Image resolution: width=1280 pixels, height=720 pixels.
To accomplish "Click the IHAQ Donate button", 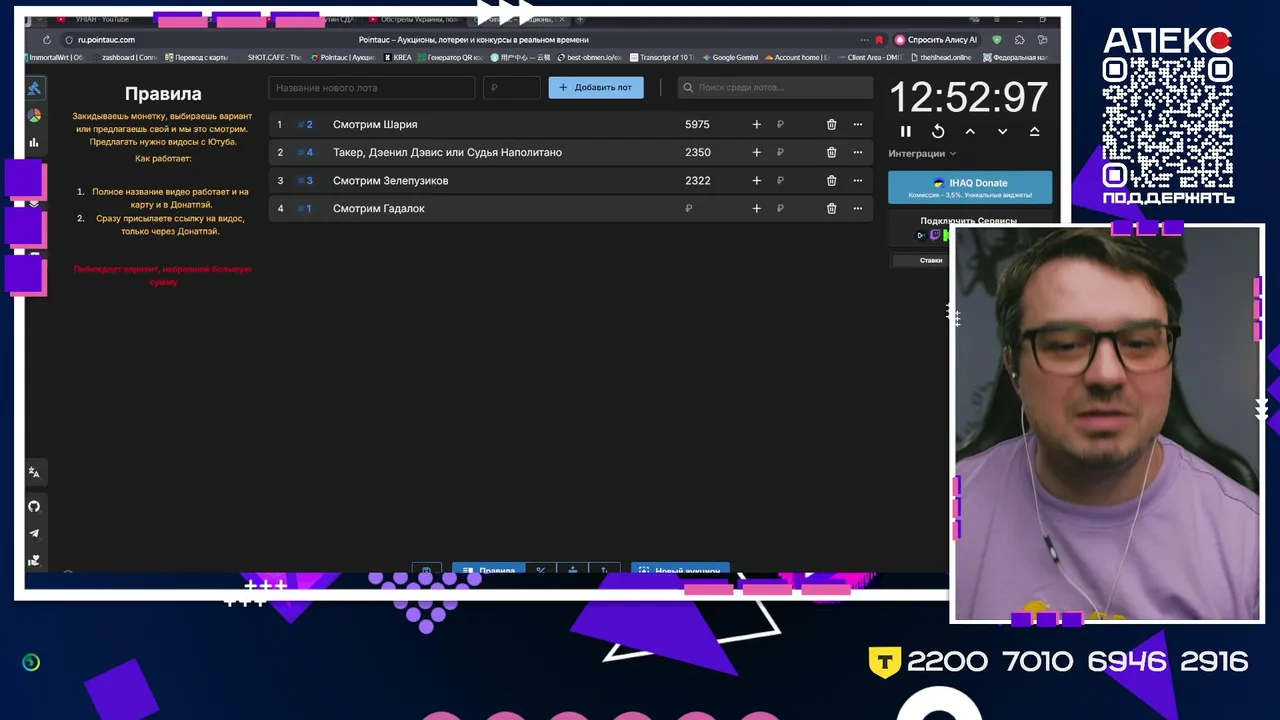I will pyautogui.click(x=970, y=187).
